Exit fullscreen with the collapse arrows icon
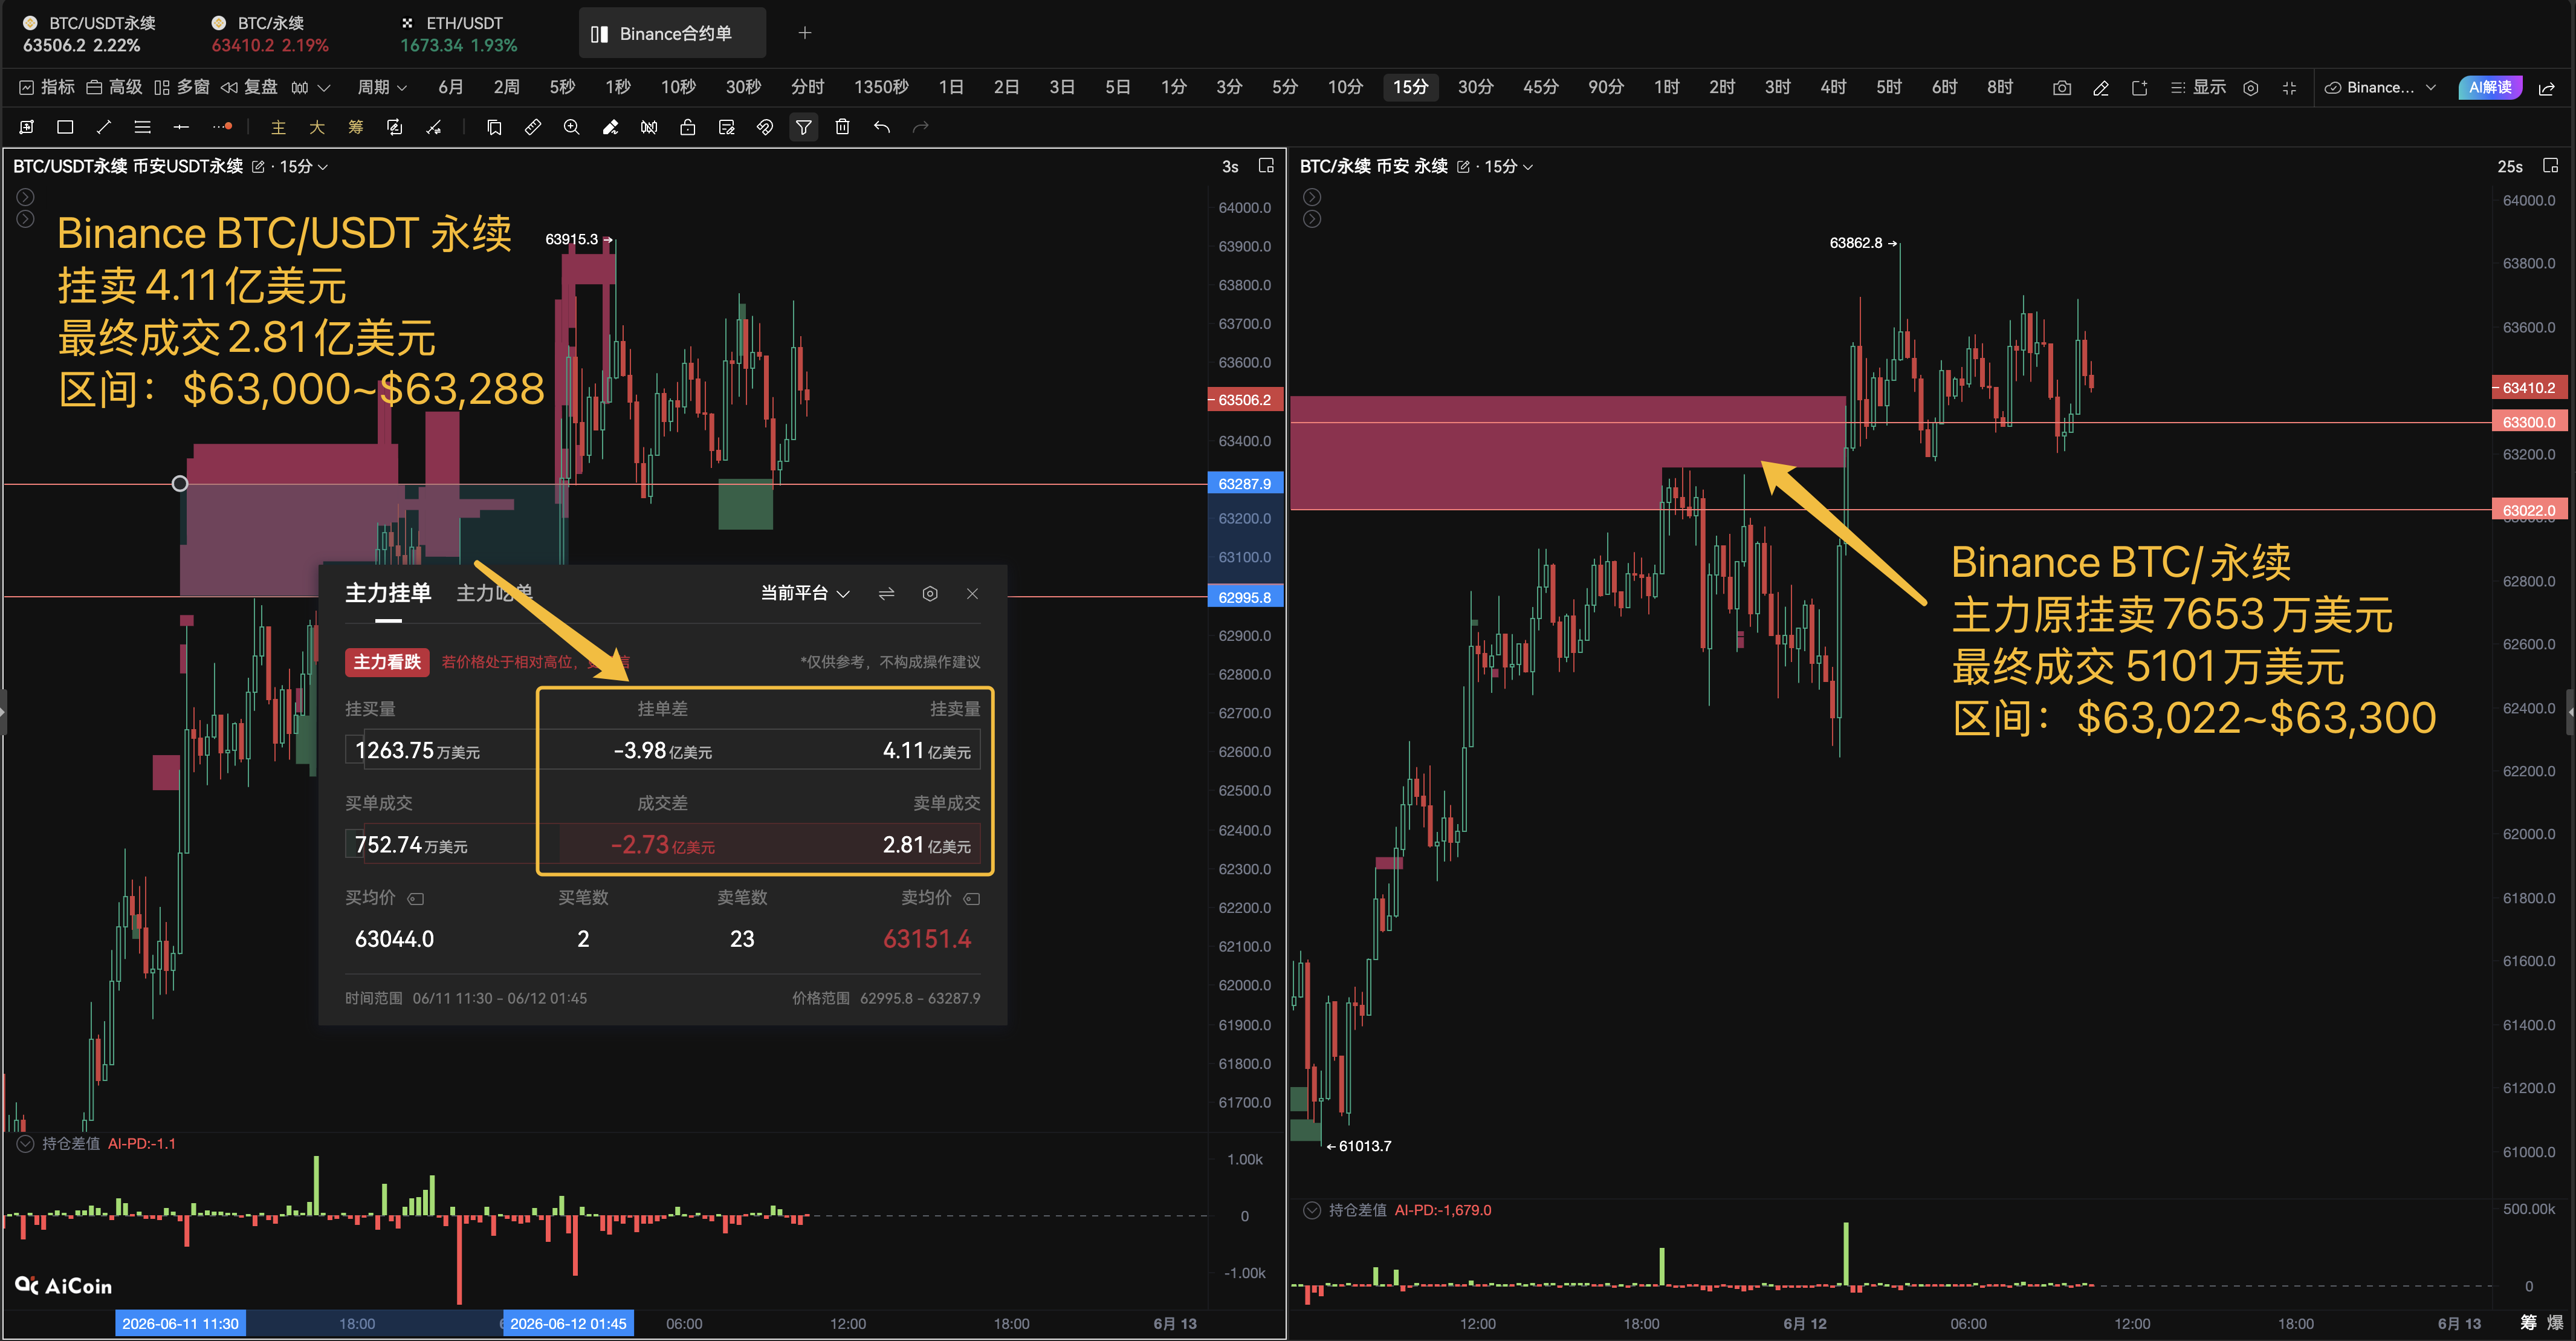The height and width of the screenshot is (1341, 2576). click(2289, 88)
